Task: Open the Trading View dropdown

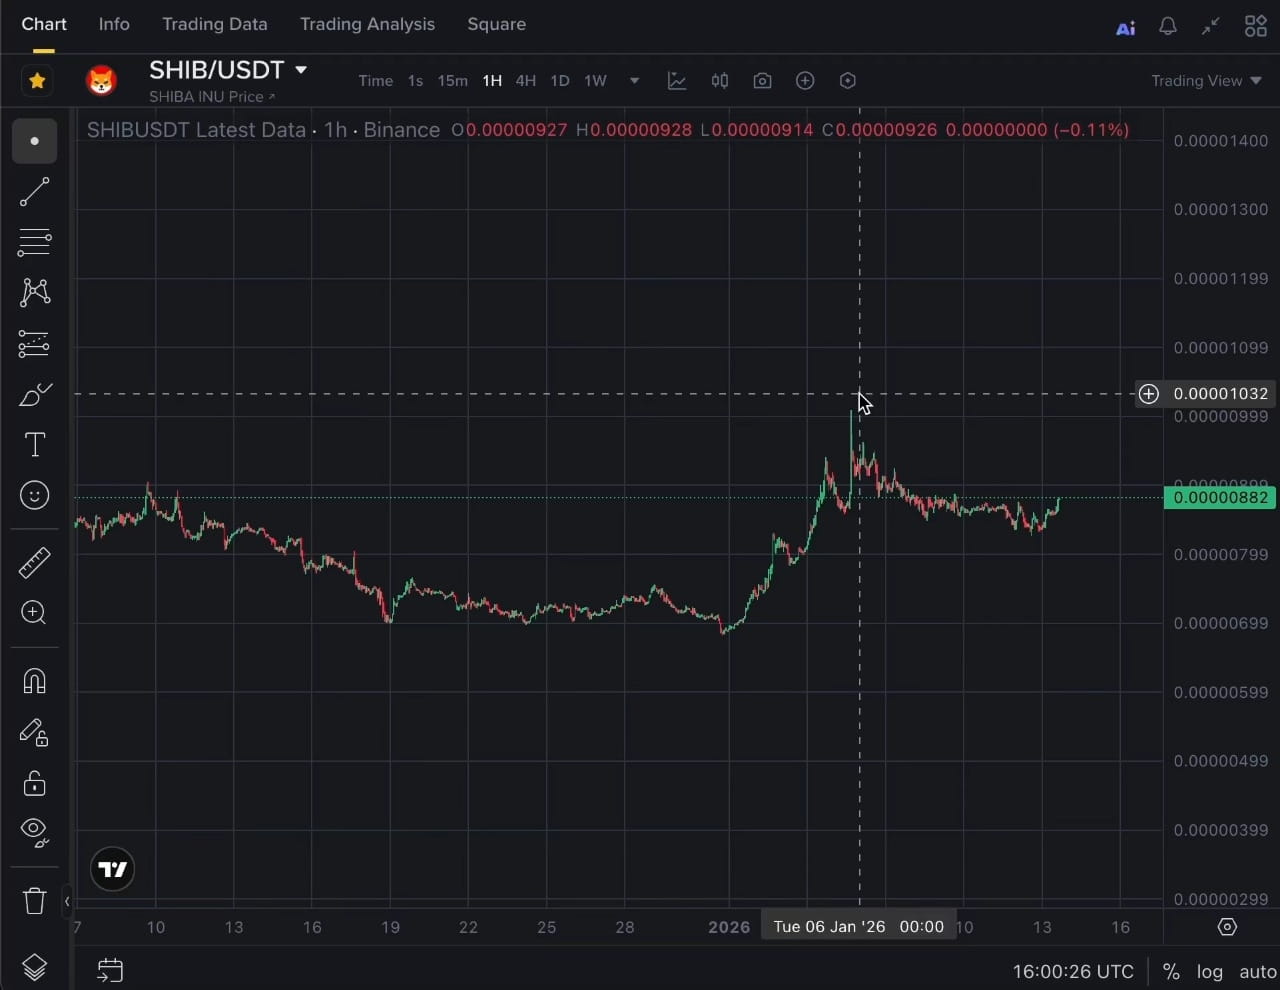Action: [x=1206, y=80]
